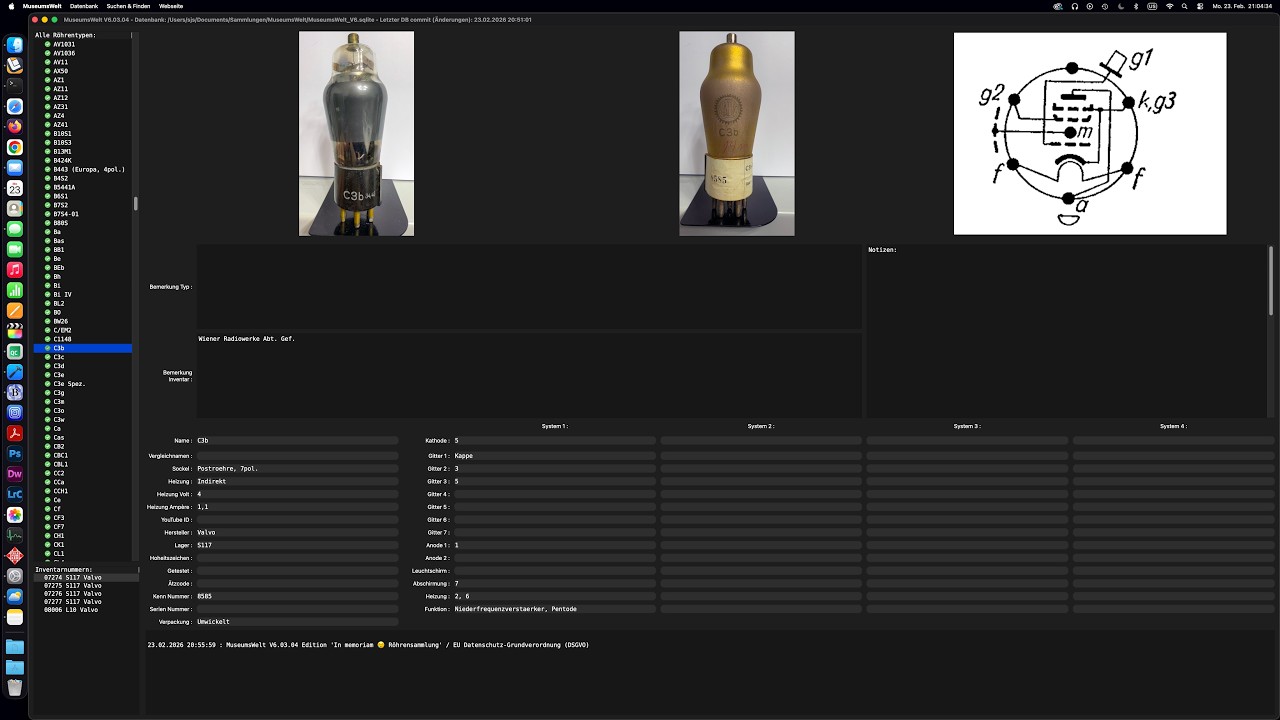The image size is (1280, 720).
Task: Open System Settings from the dock
Action: (15, 576)
